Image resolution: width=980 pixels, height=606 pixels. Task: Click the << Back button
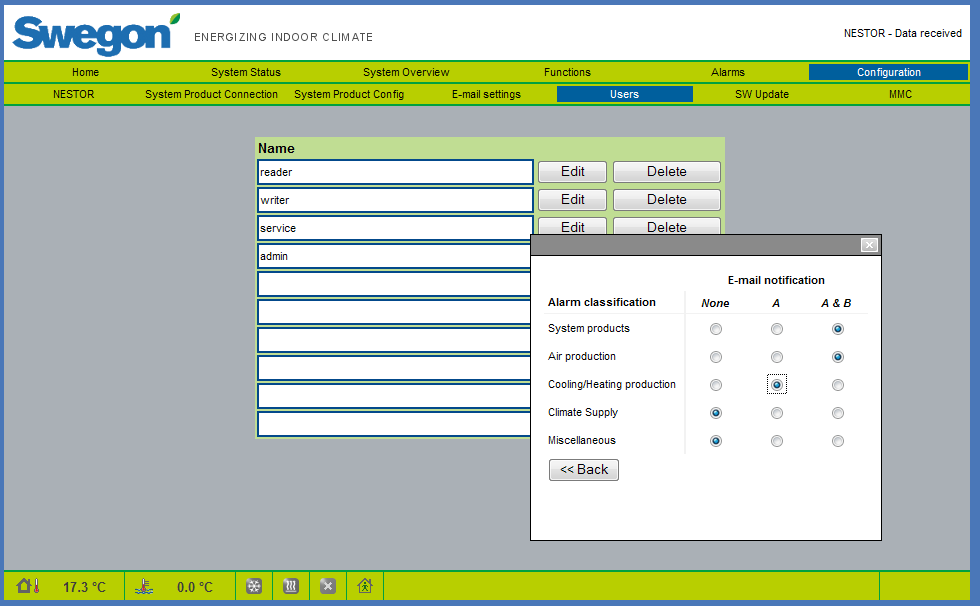tap(584, 470)
